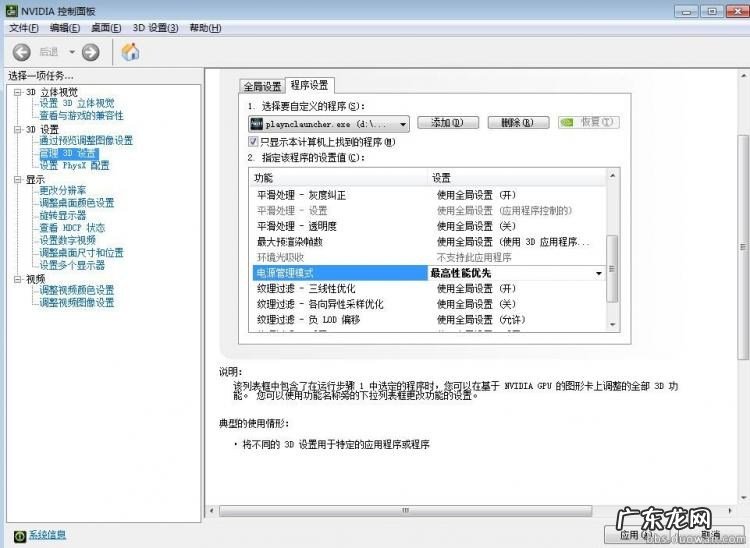
Task: Open the playnclauncher.exe program dropdown
Action: pyautogui.click(x=329, y=124)
